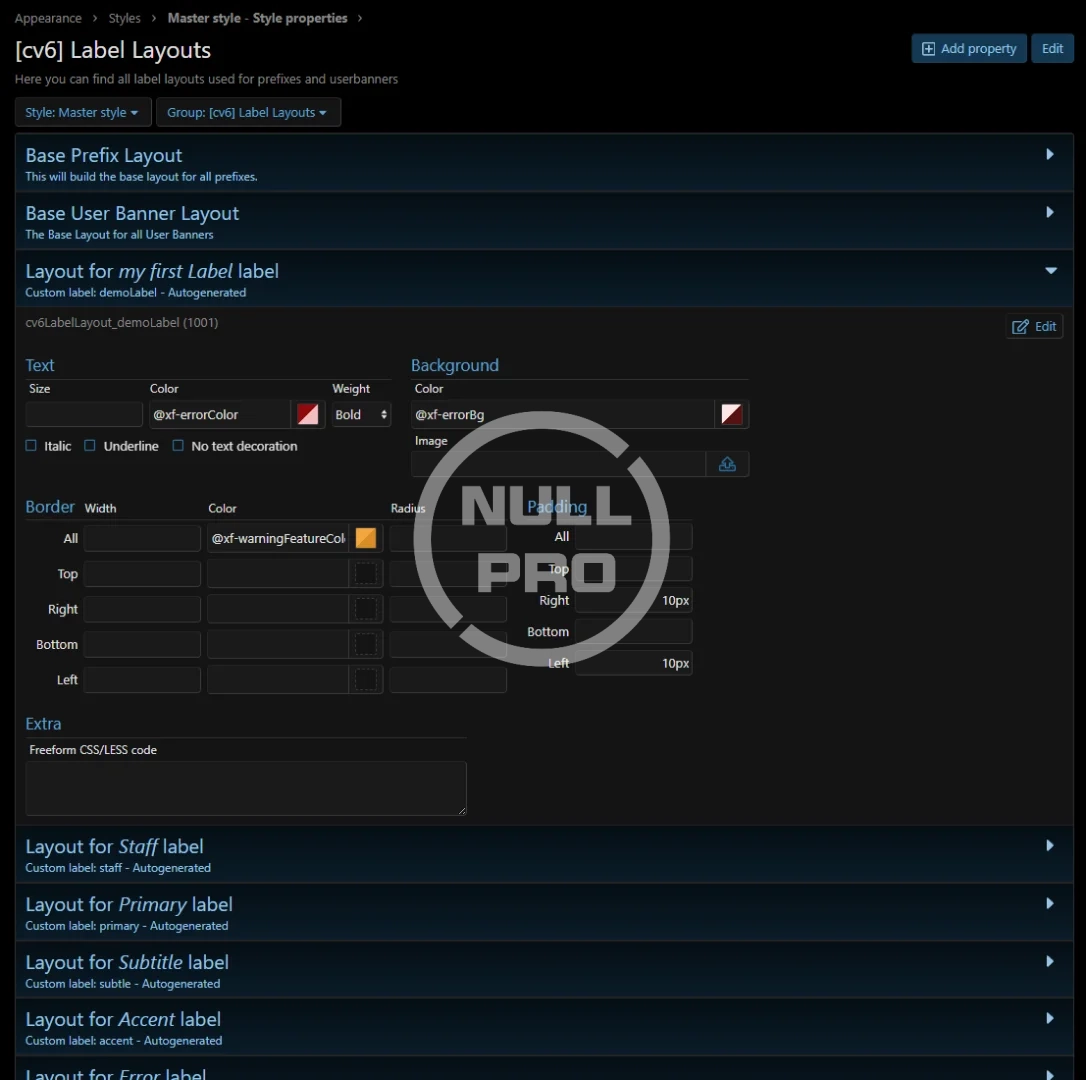
Task: Open the text color picker swatch
Action: point(308,414)
